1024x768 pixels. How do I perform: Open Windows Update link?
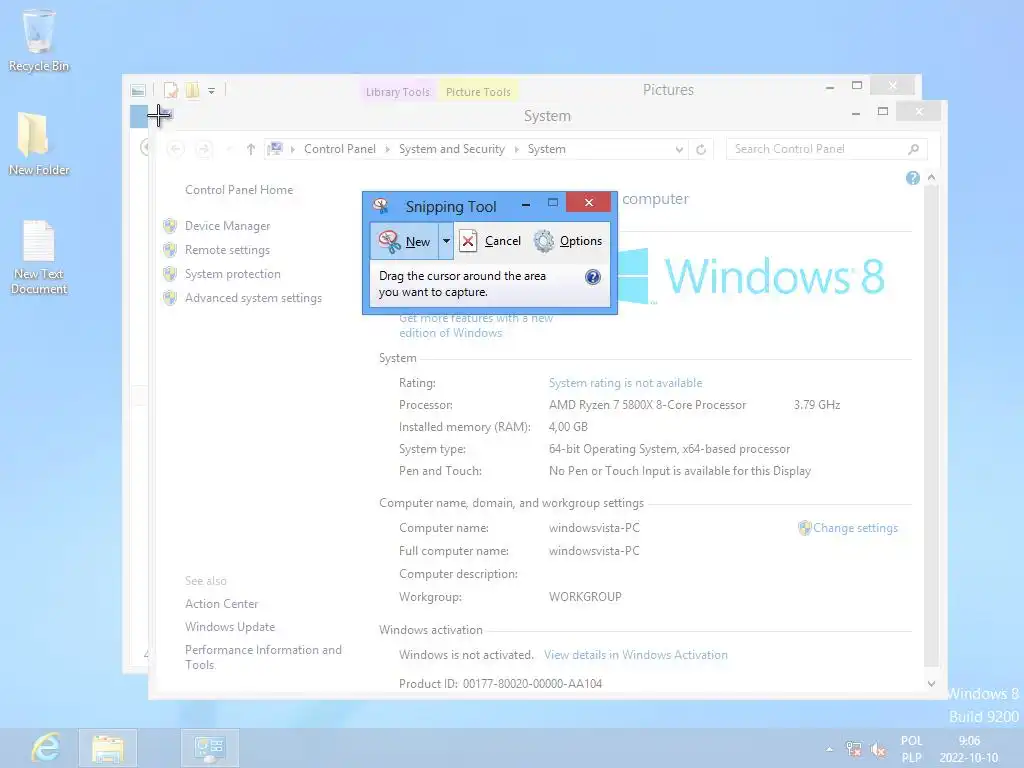[230, 627]
